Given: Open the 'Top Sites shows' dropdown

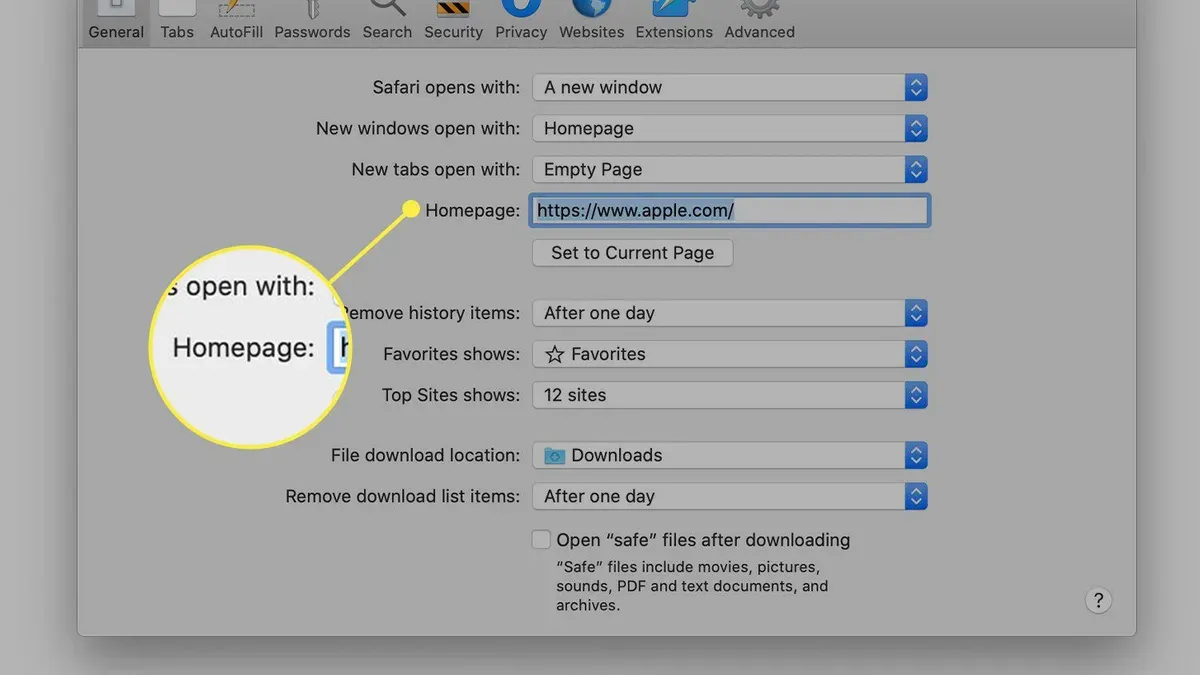Looking at the screenshot, I should [730, 395].
